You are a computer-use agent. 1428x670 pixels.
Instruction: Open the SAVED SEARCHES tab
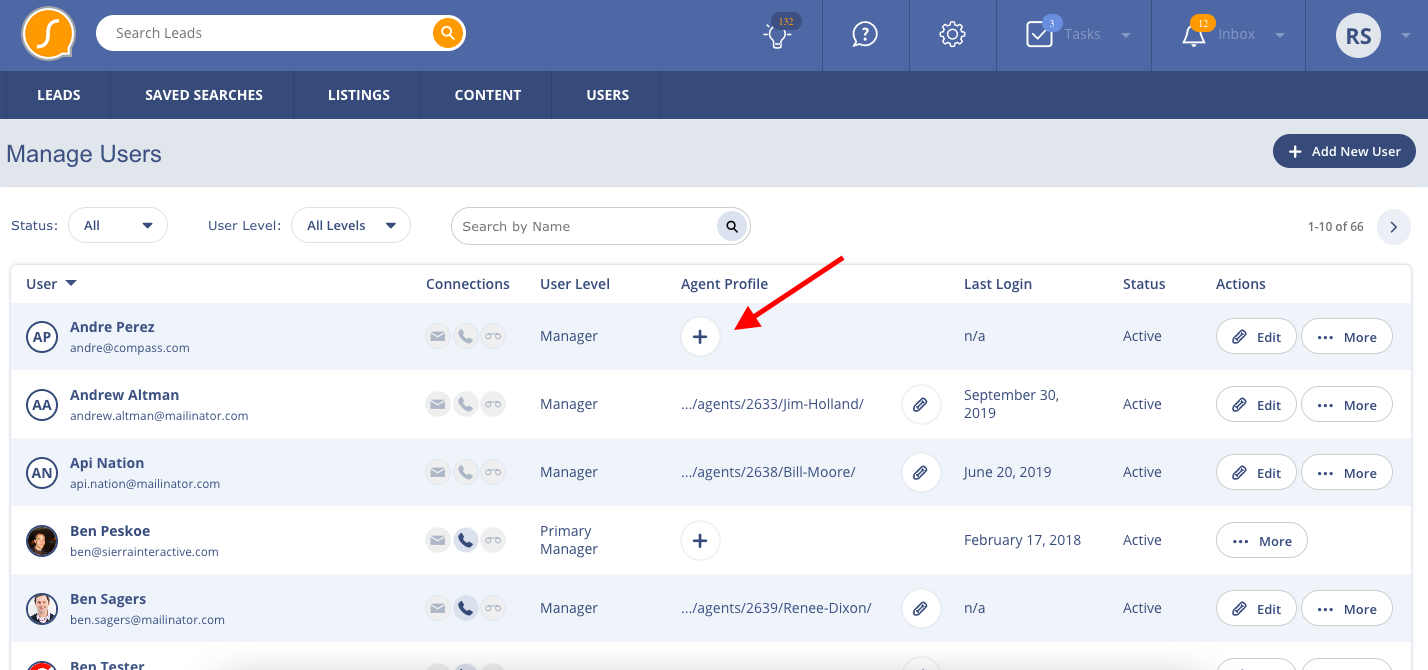[x=204, y=95]
